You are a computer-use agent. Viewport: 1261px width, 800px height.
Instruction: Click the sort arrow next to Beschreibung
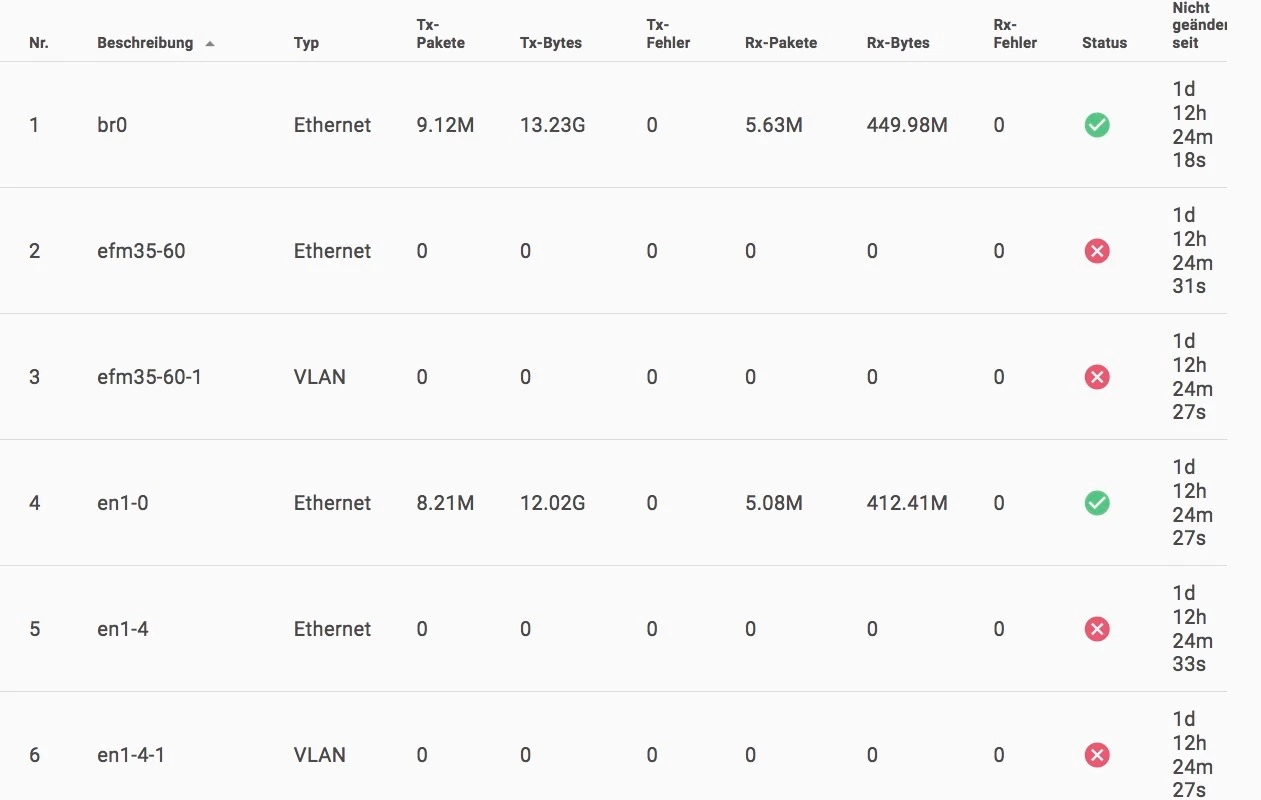(210, 44)
